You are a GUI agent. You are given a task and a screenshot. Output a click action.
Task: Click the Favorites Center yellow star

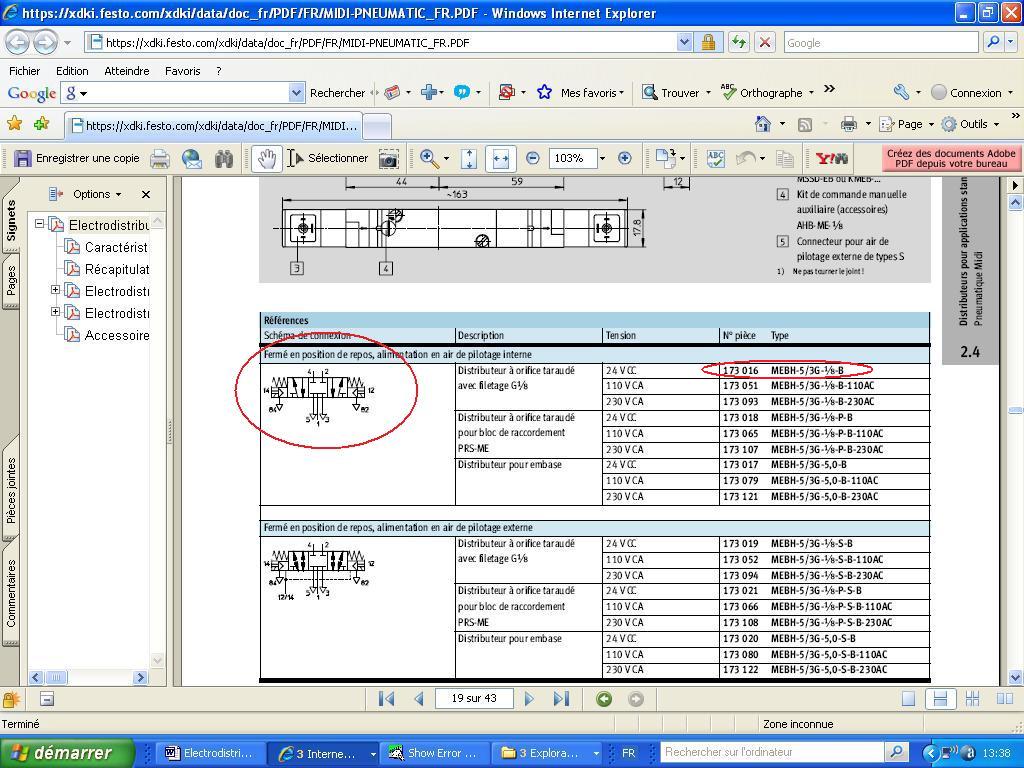click(x=14, y=123)
